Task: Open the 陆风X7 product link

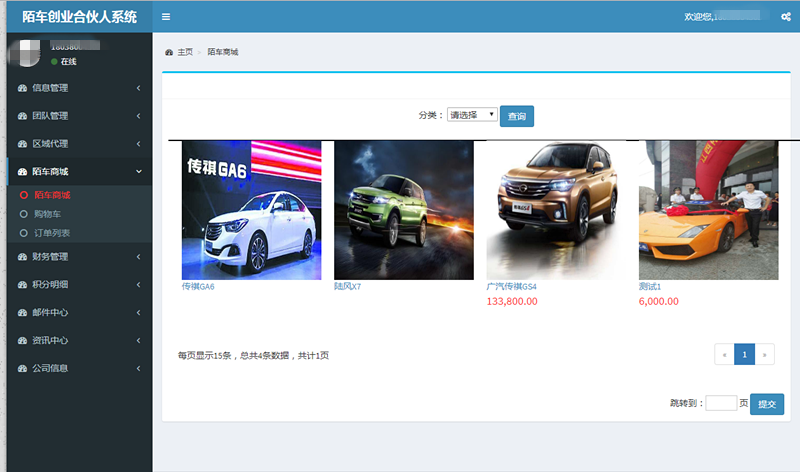Action: click(x=347, y=287)
